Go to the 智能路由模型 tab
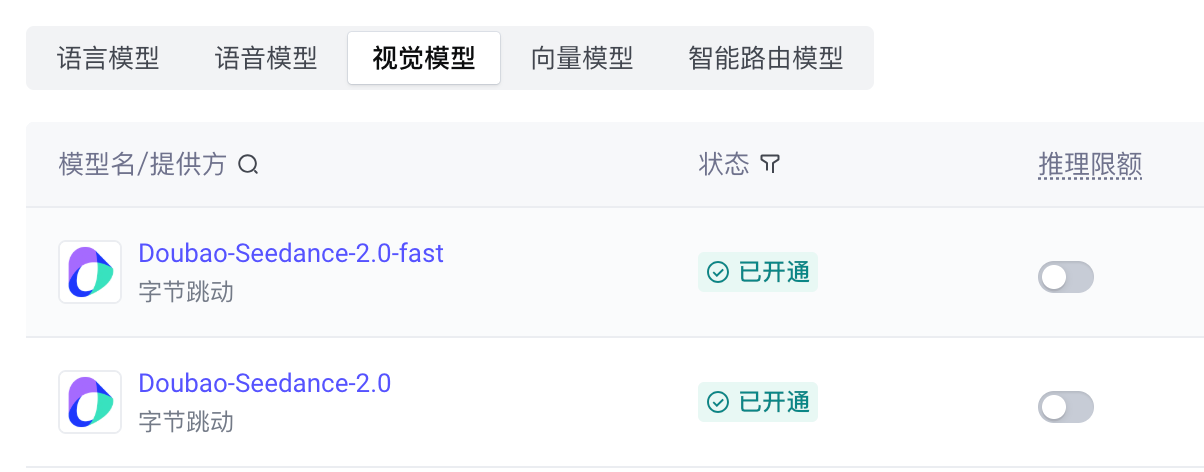Viewport: 1204px width, 472px height. 766,58
